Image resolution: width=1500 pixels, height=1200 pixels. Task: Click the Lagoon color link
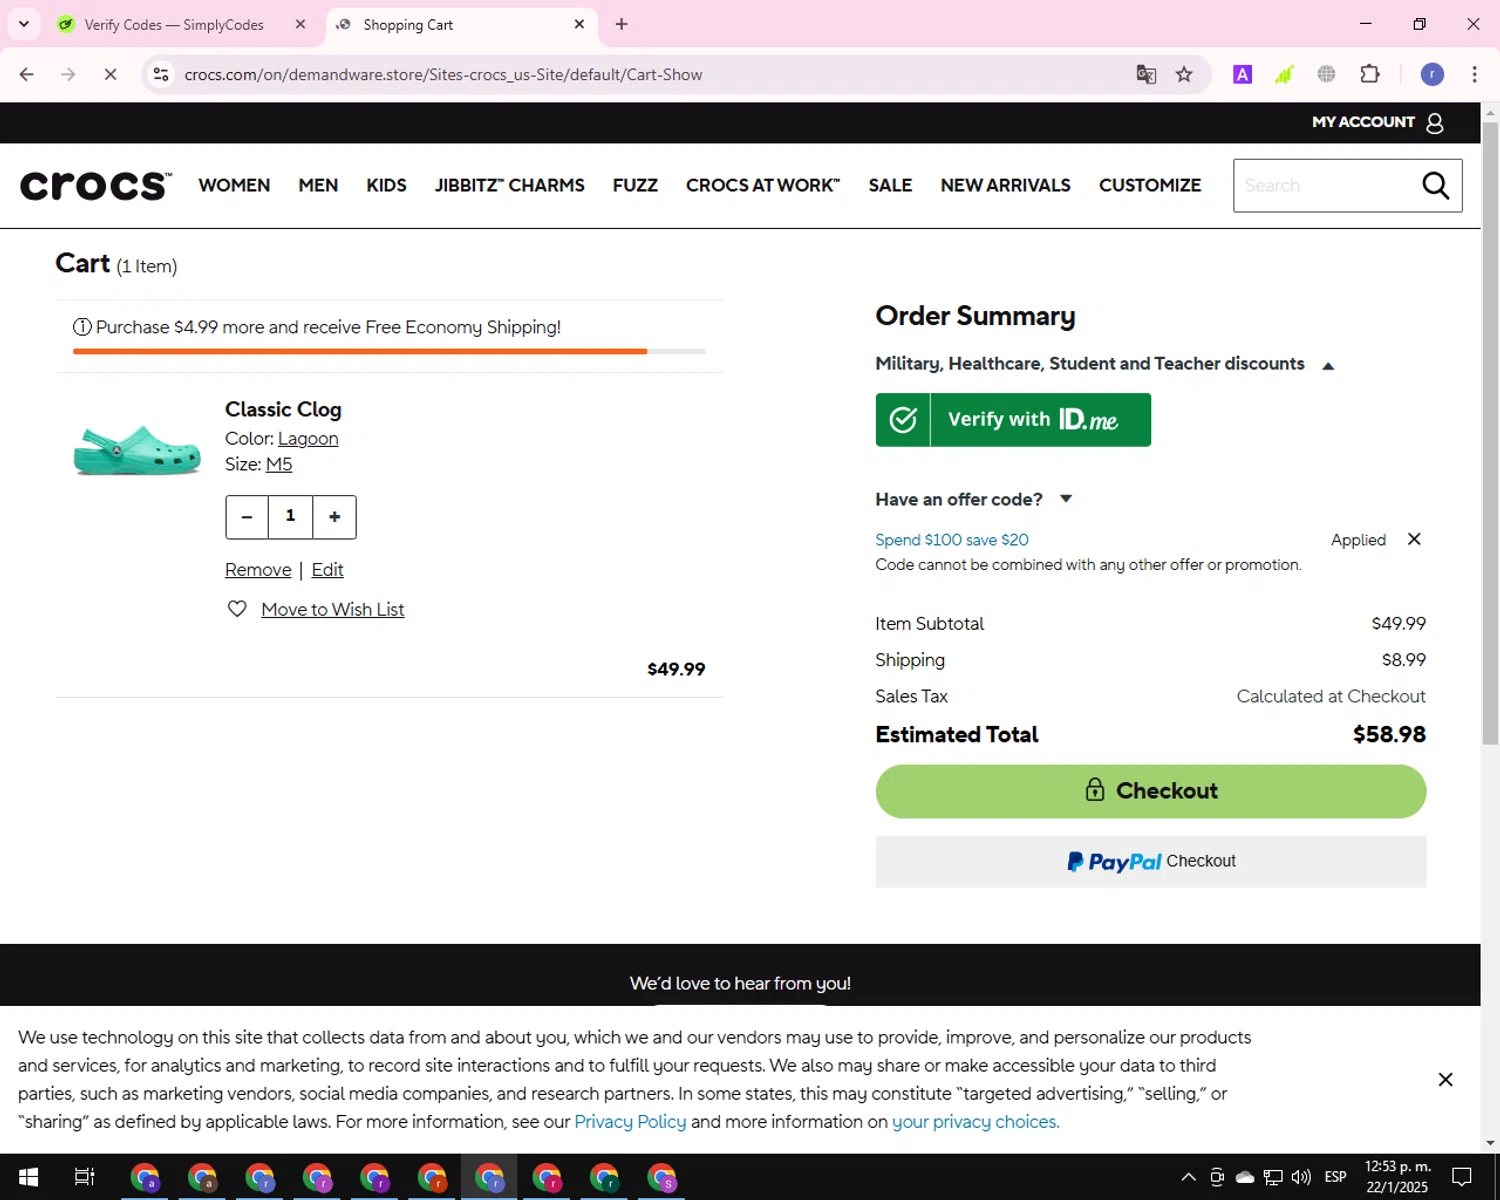pyautogui.click(x=308, y=438)
